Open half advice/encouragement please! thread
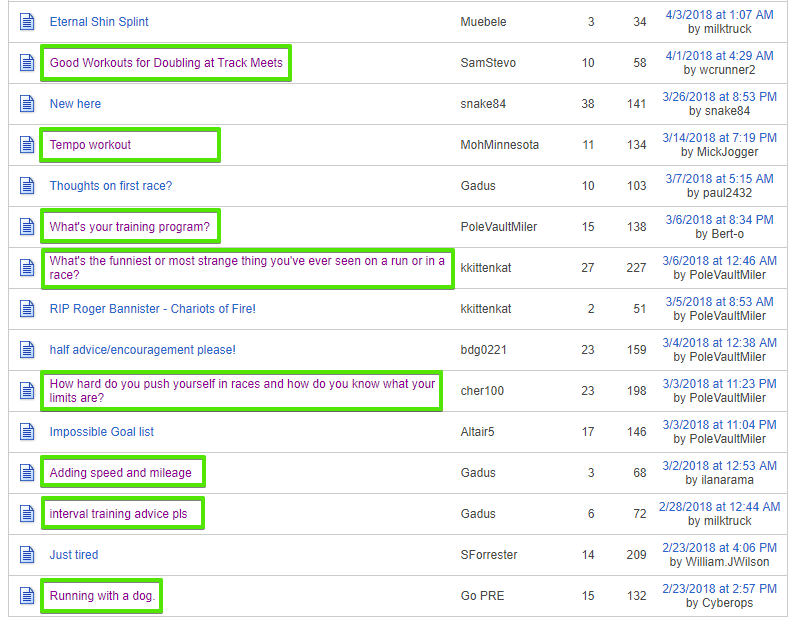The image size is (799, 617). coord(143,350)
